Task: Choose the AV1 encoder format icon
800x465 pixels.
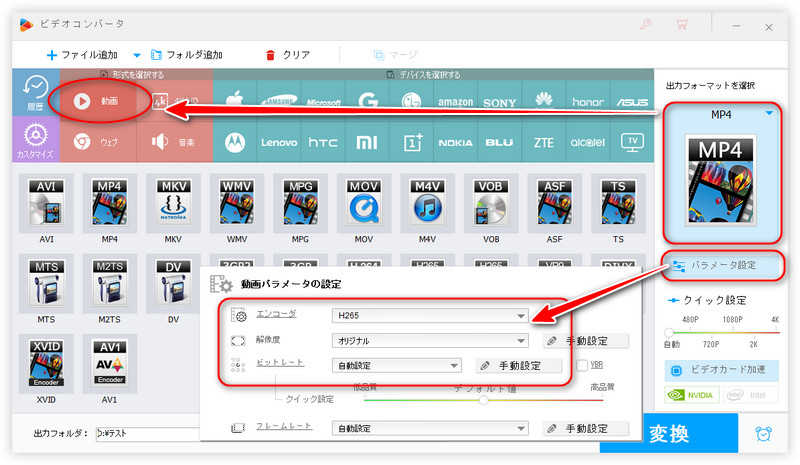Action: coord(109,364)
